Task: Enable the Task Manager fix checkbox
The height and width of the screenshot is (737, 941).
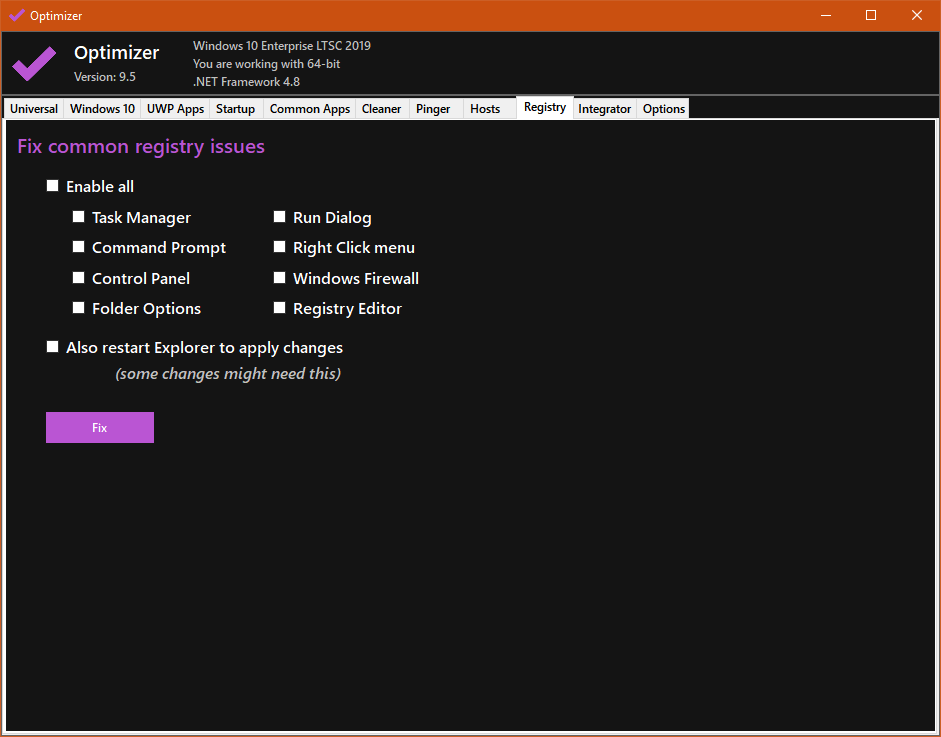Action: pos(79,217)
